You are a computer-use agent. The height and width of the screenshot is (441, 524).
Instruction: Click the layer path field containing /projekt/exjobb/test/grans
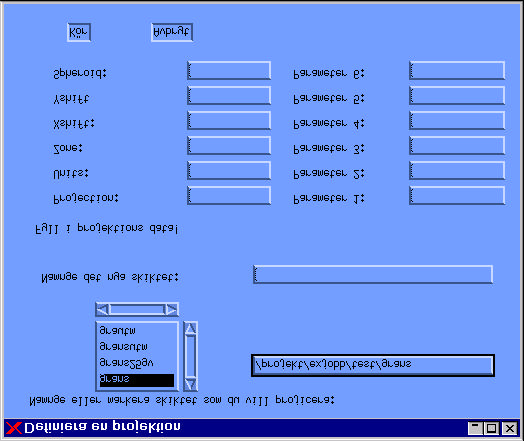373,365
